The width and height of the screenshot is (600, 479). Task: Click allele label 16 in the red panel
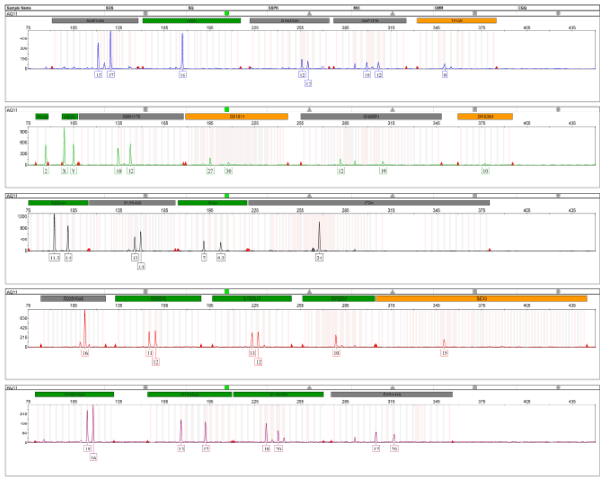[x=85, y=353]
